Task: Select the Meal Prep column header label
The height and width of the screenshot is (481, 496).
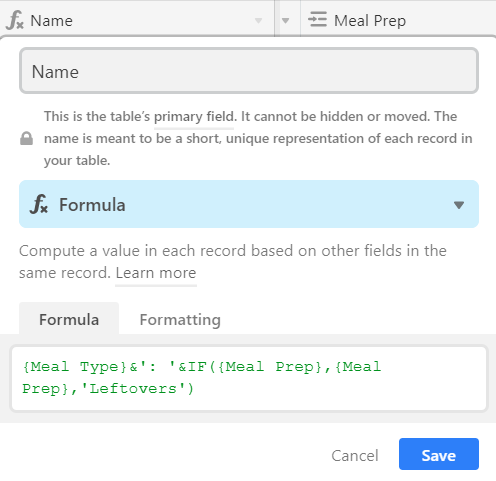Action: tap(370, 21)
